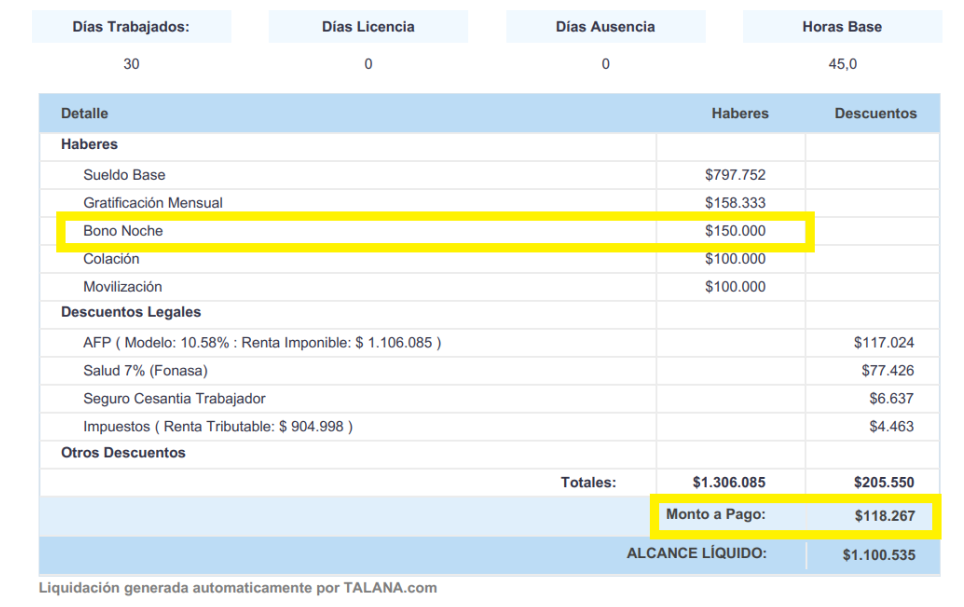Click the Descuentos Legales section heading
This screenshot has height=607, width=964.
131,312
